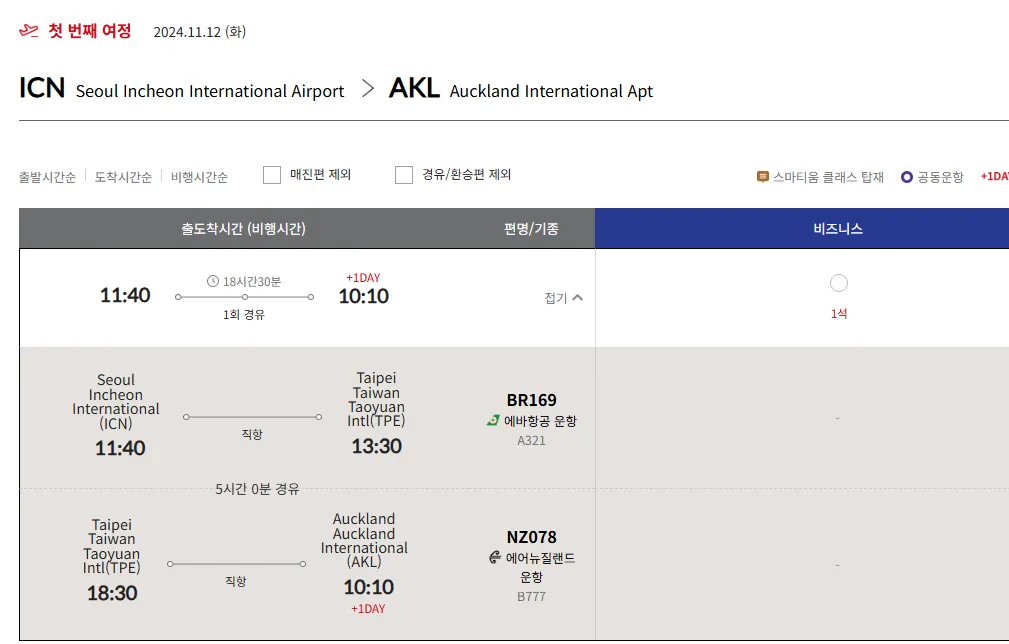Click the 공동운항 circle icon
This screenshot has width=1009, height=644.
(x=907, y=177)
